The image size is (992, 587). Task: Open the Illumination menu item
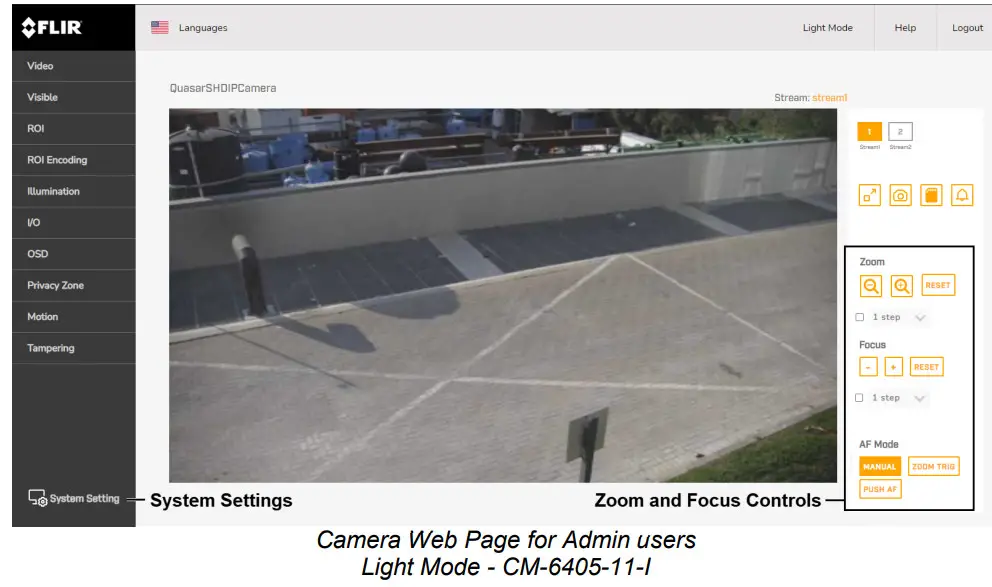[x=73, y=191]
